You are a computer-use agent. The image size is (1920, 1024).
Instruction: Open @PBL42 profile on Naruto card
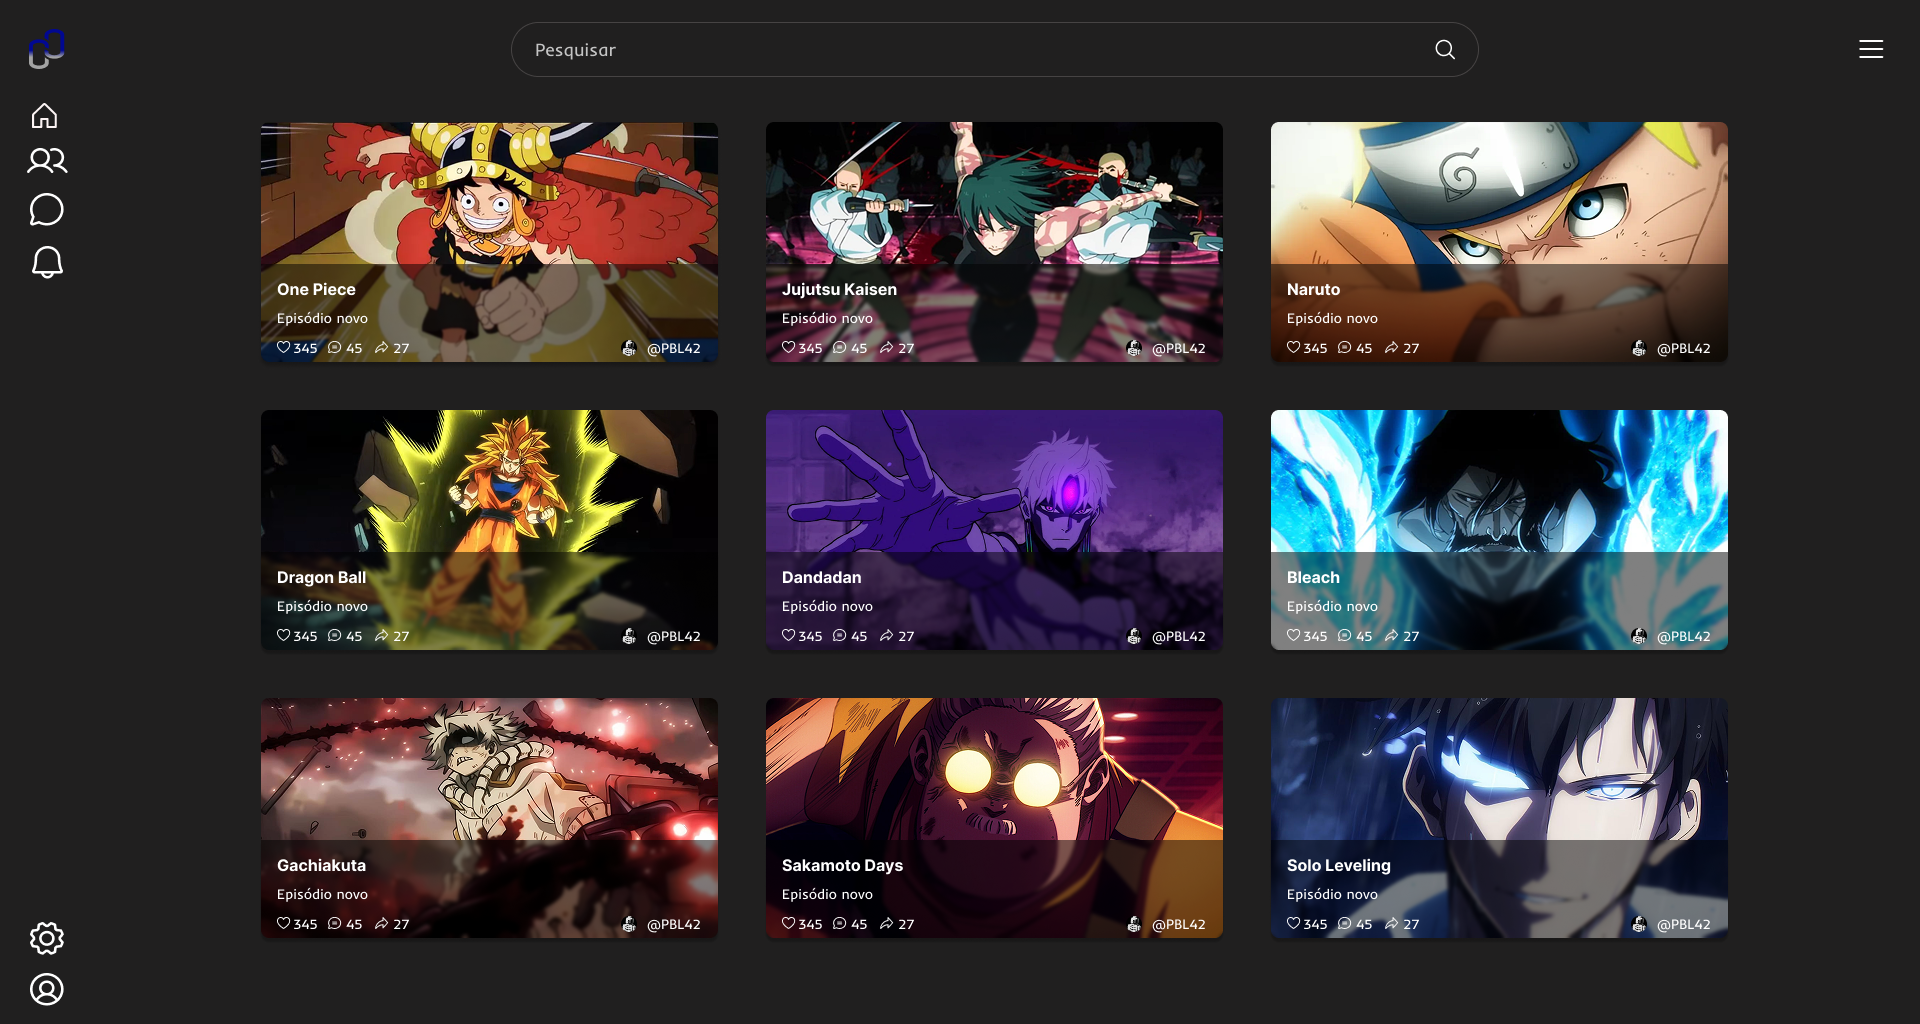[x=1684, y=348]
